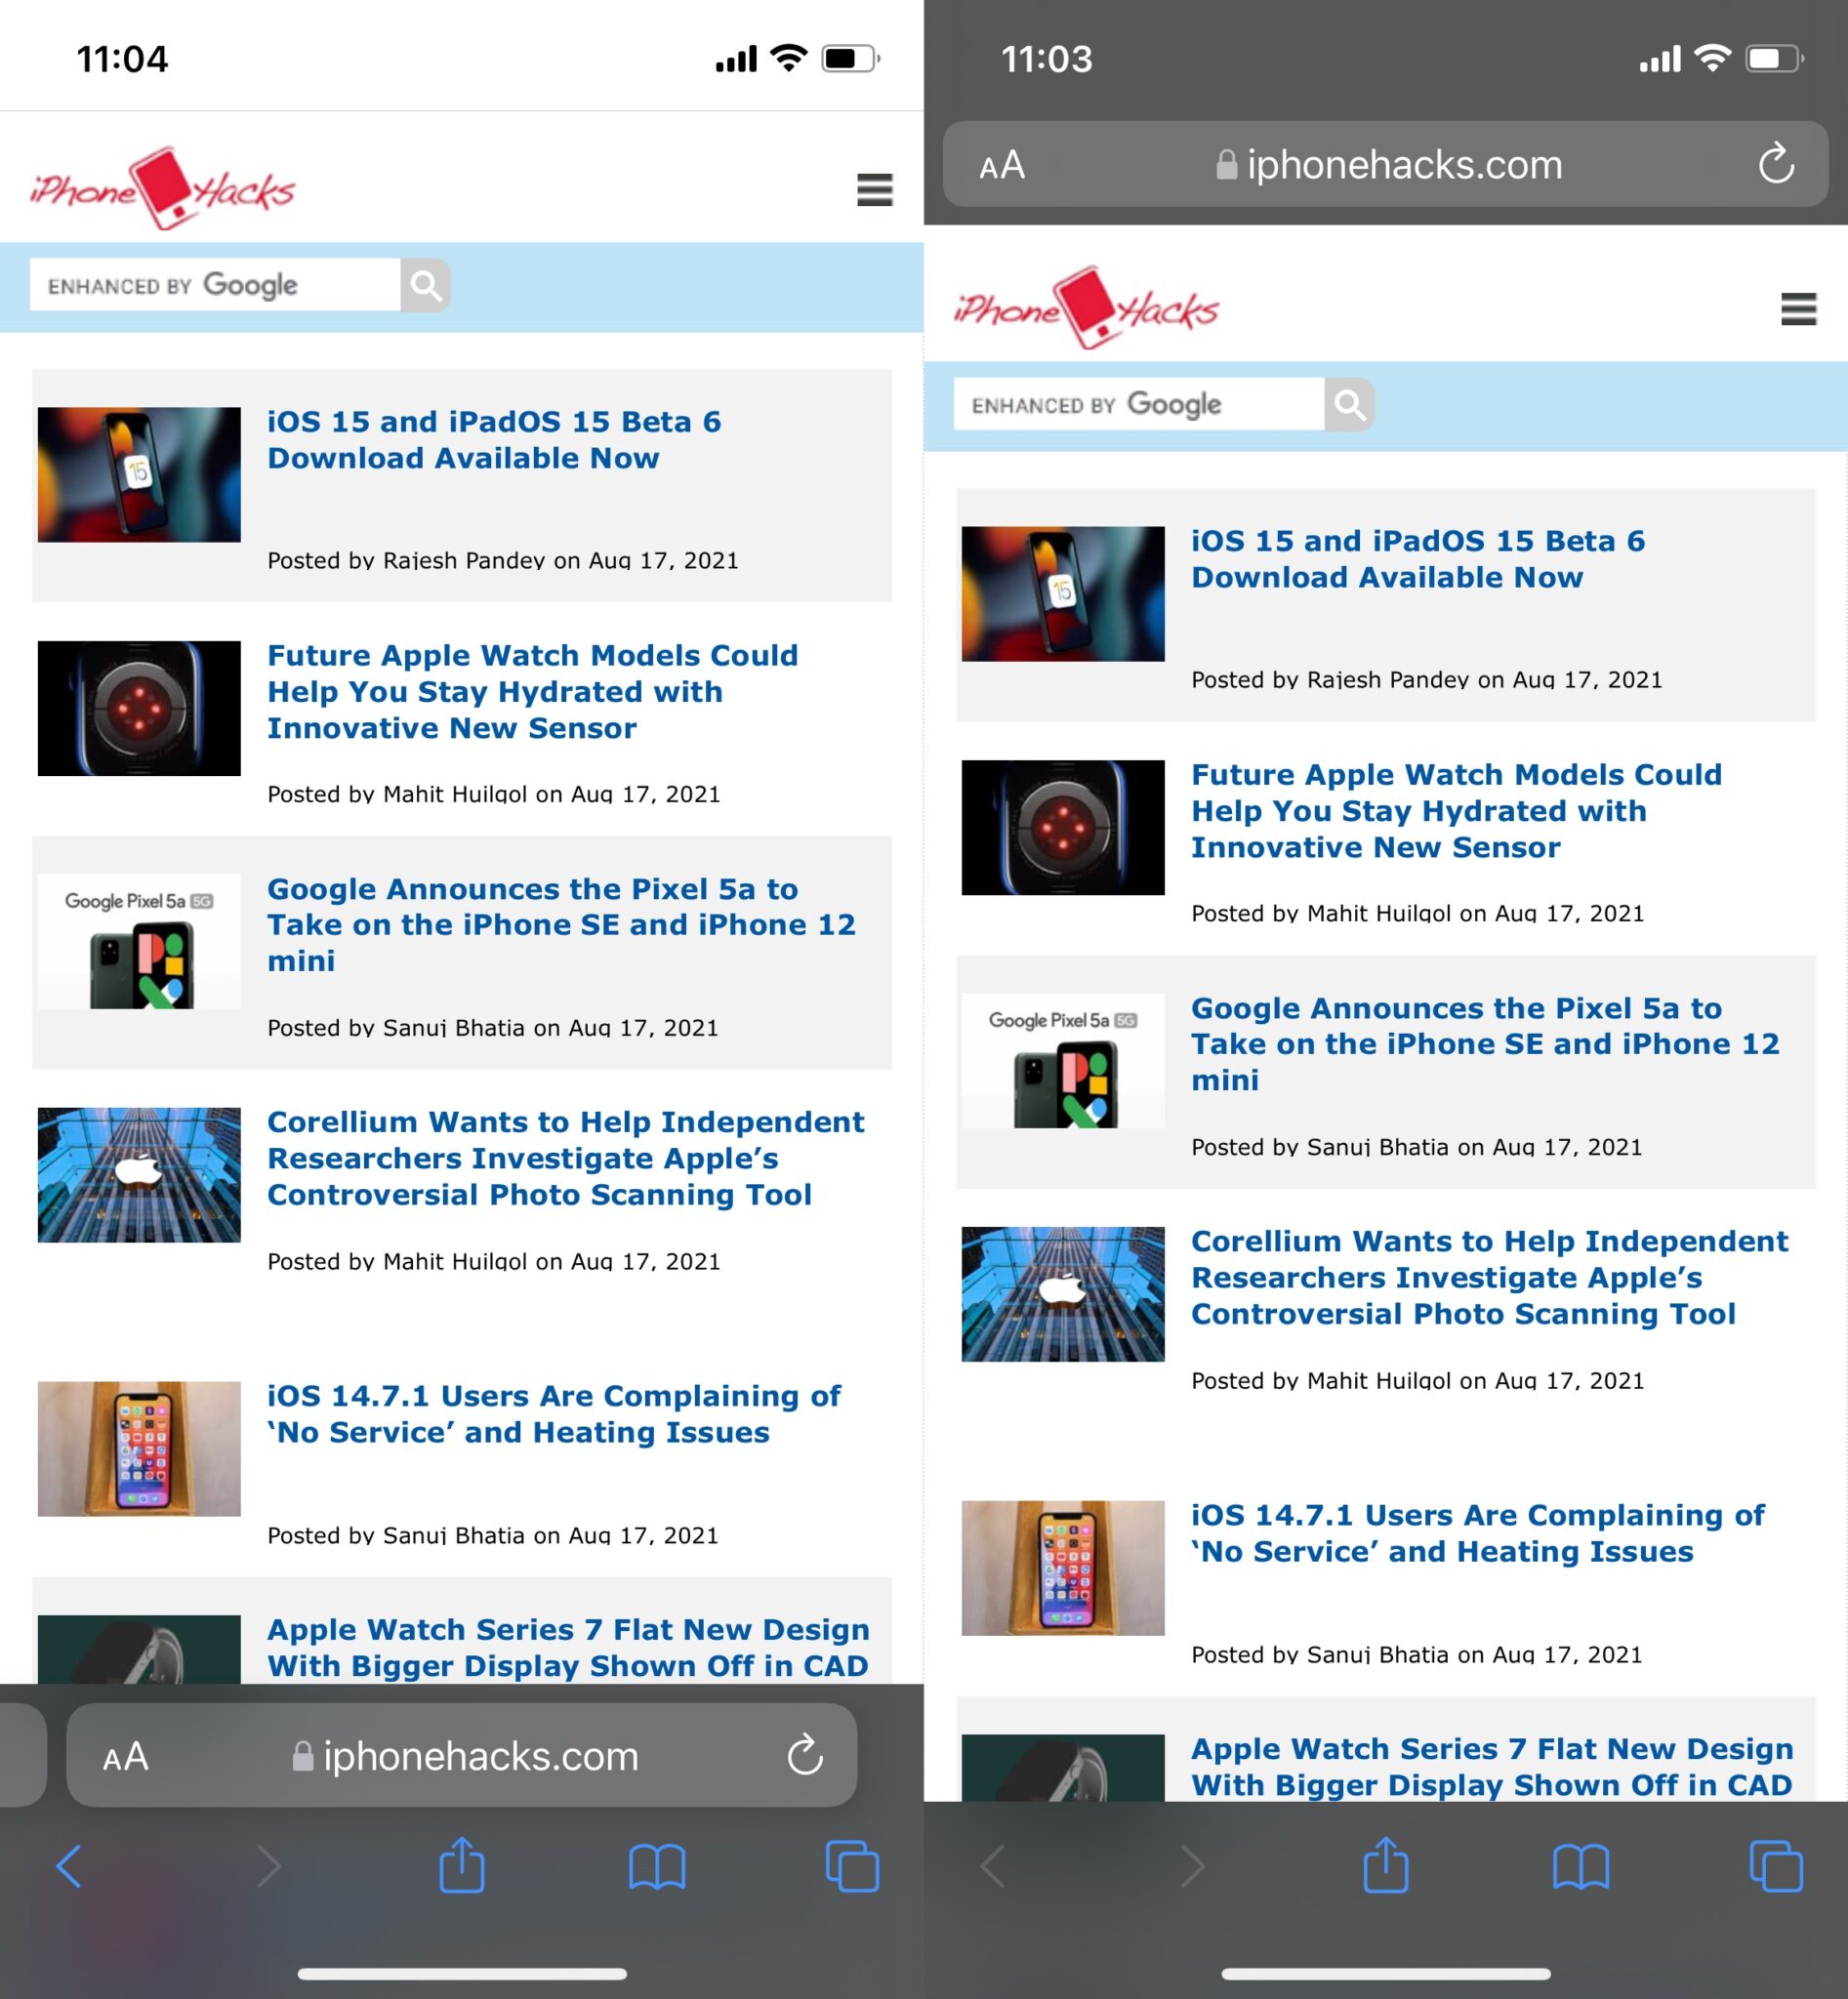This screenshot has height=1999, width=1848.
Task: Tap the blue back arrow in 11:04 screen
Action: pos(68,1866)
